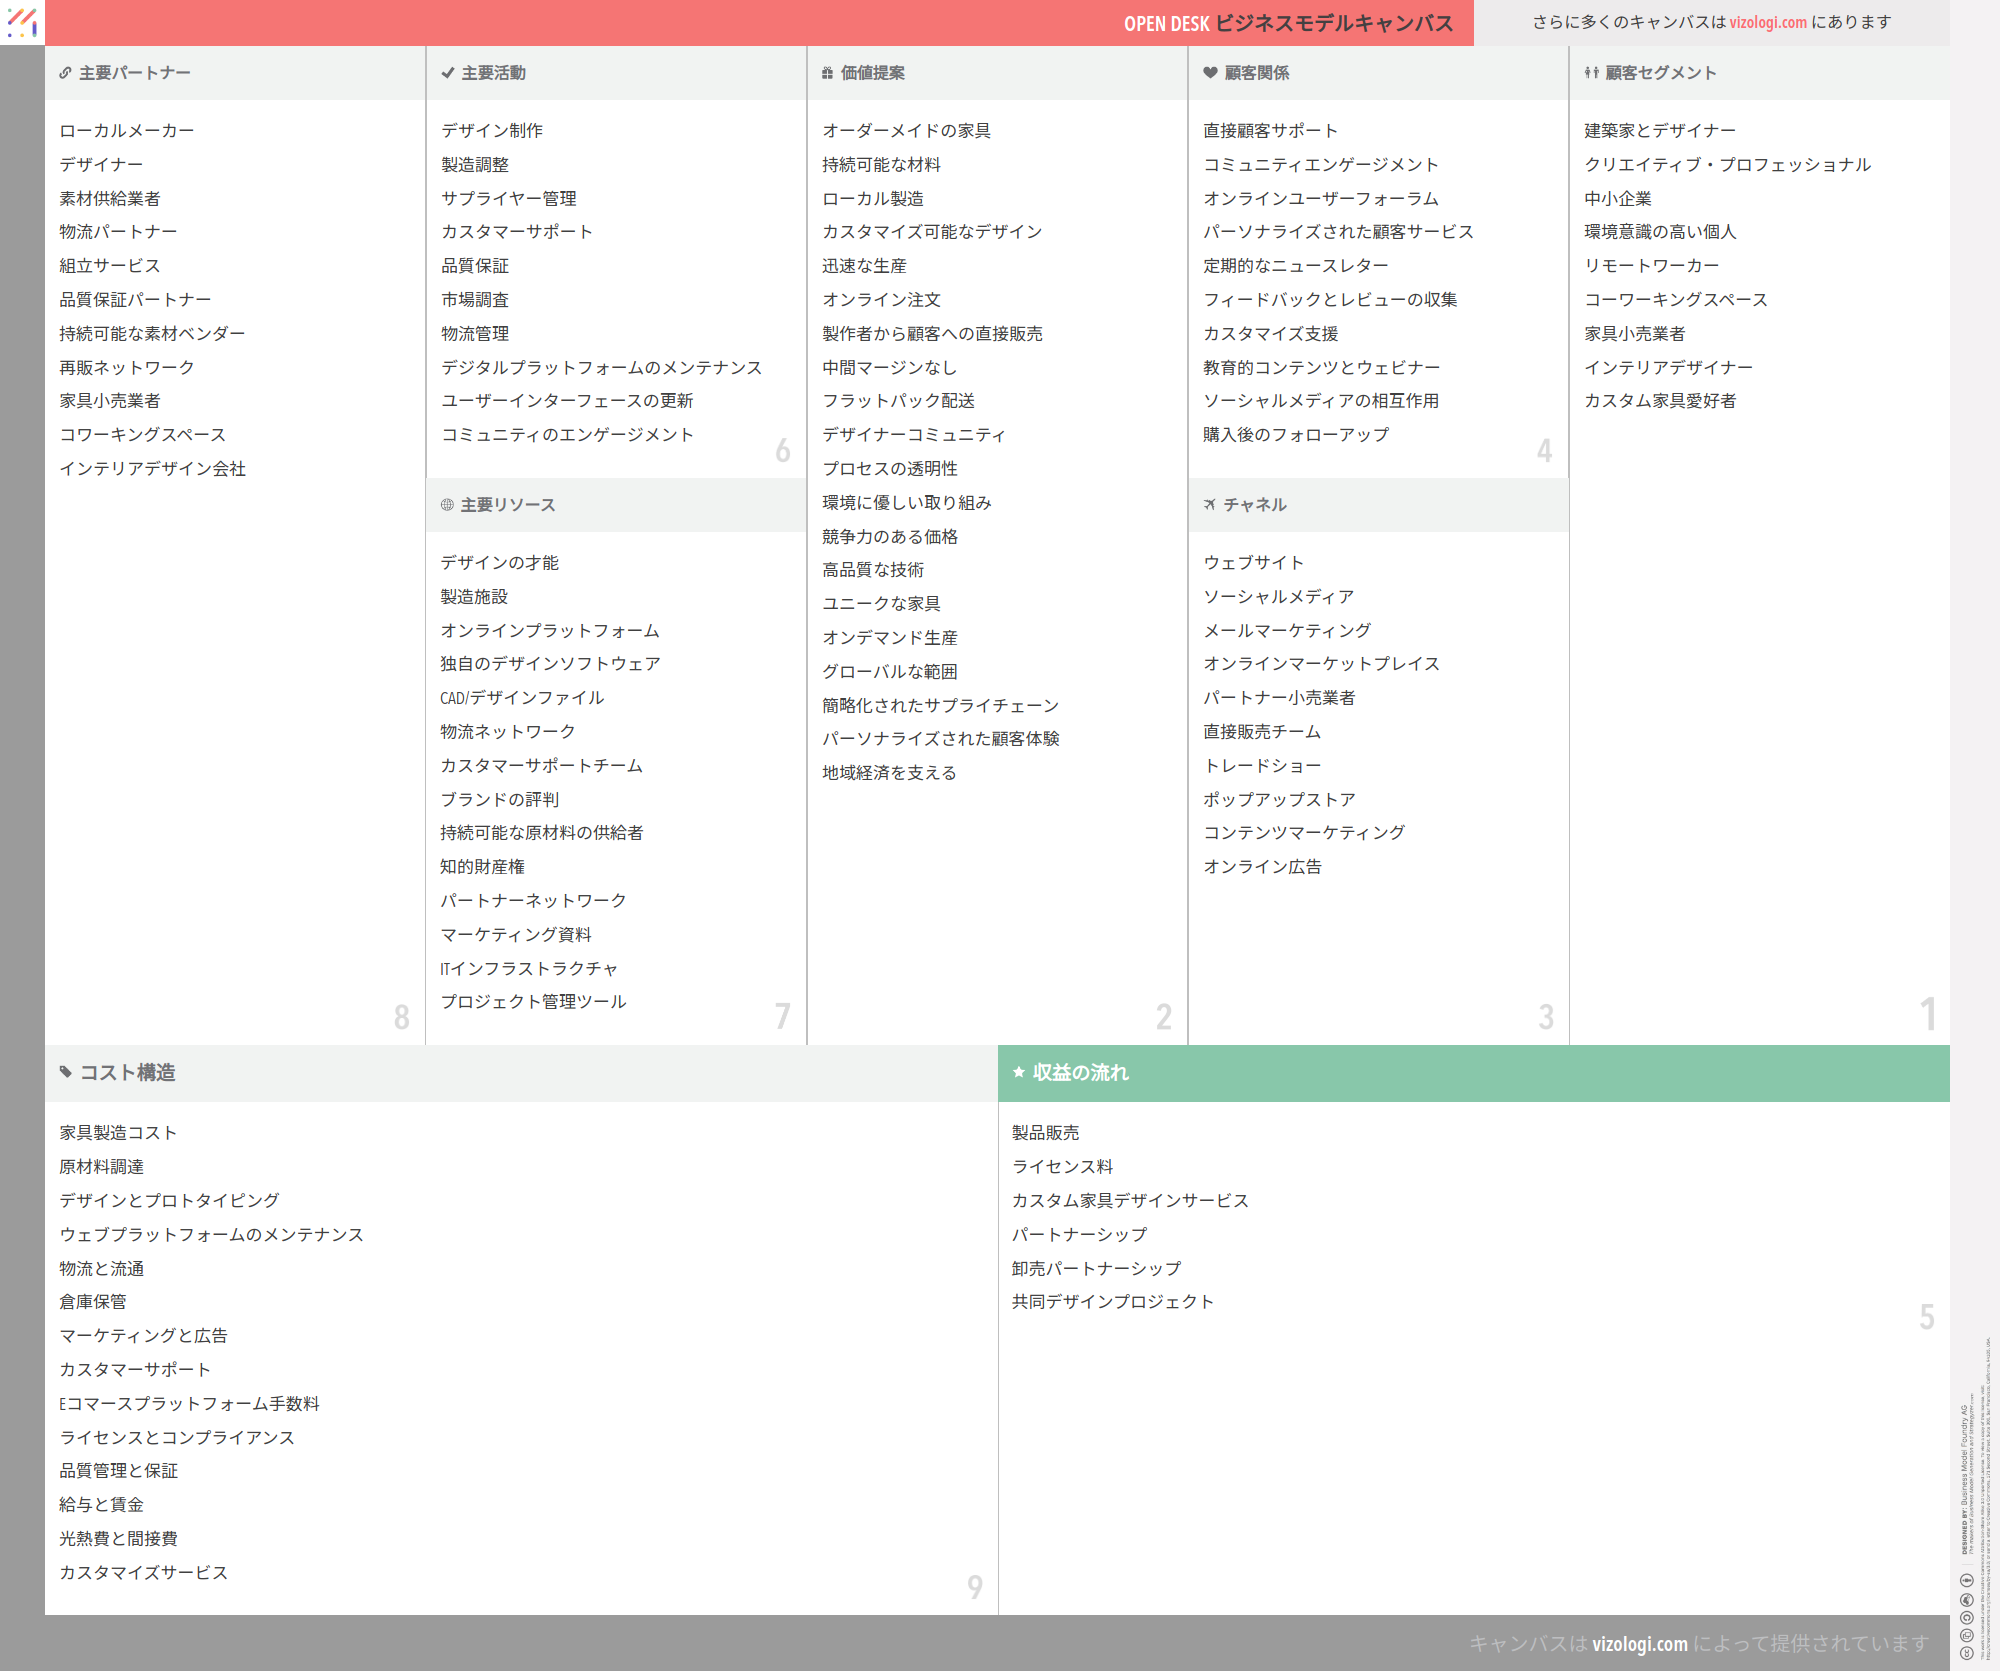Open the vizologi.com link in the footer
2000x1671 pixels.
(x=1639, y=1644)
